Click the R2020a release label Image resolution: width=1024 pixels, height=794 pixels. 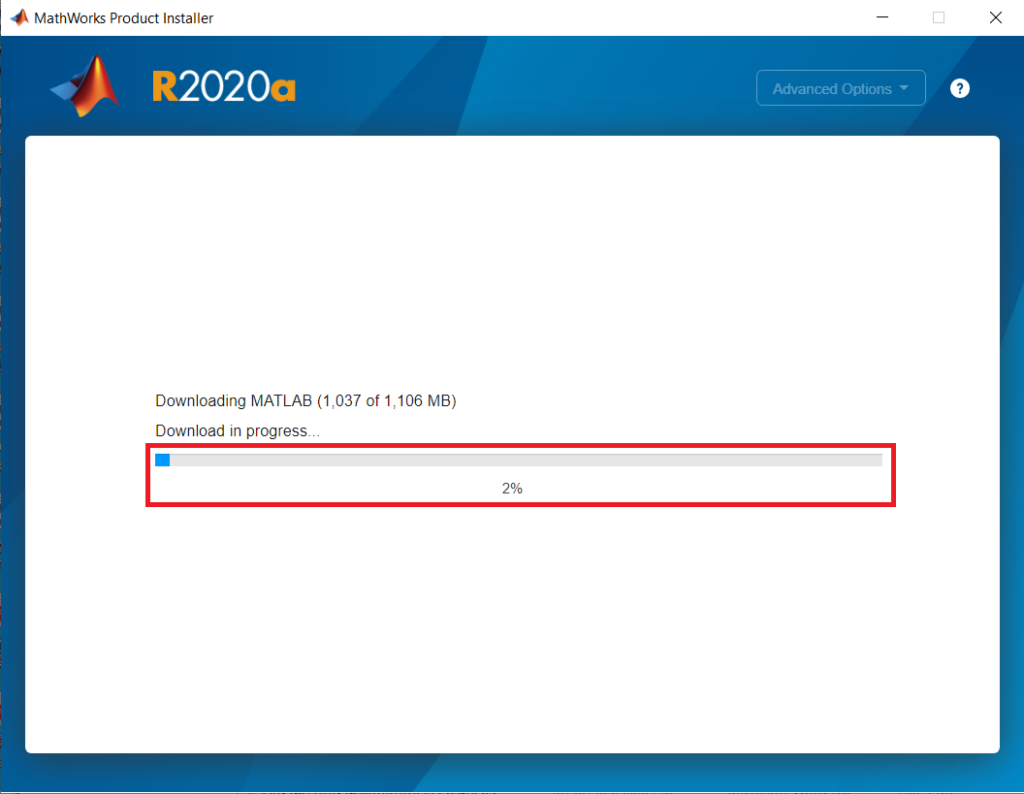coord(224,88)
